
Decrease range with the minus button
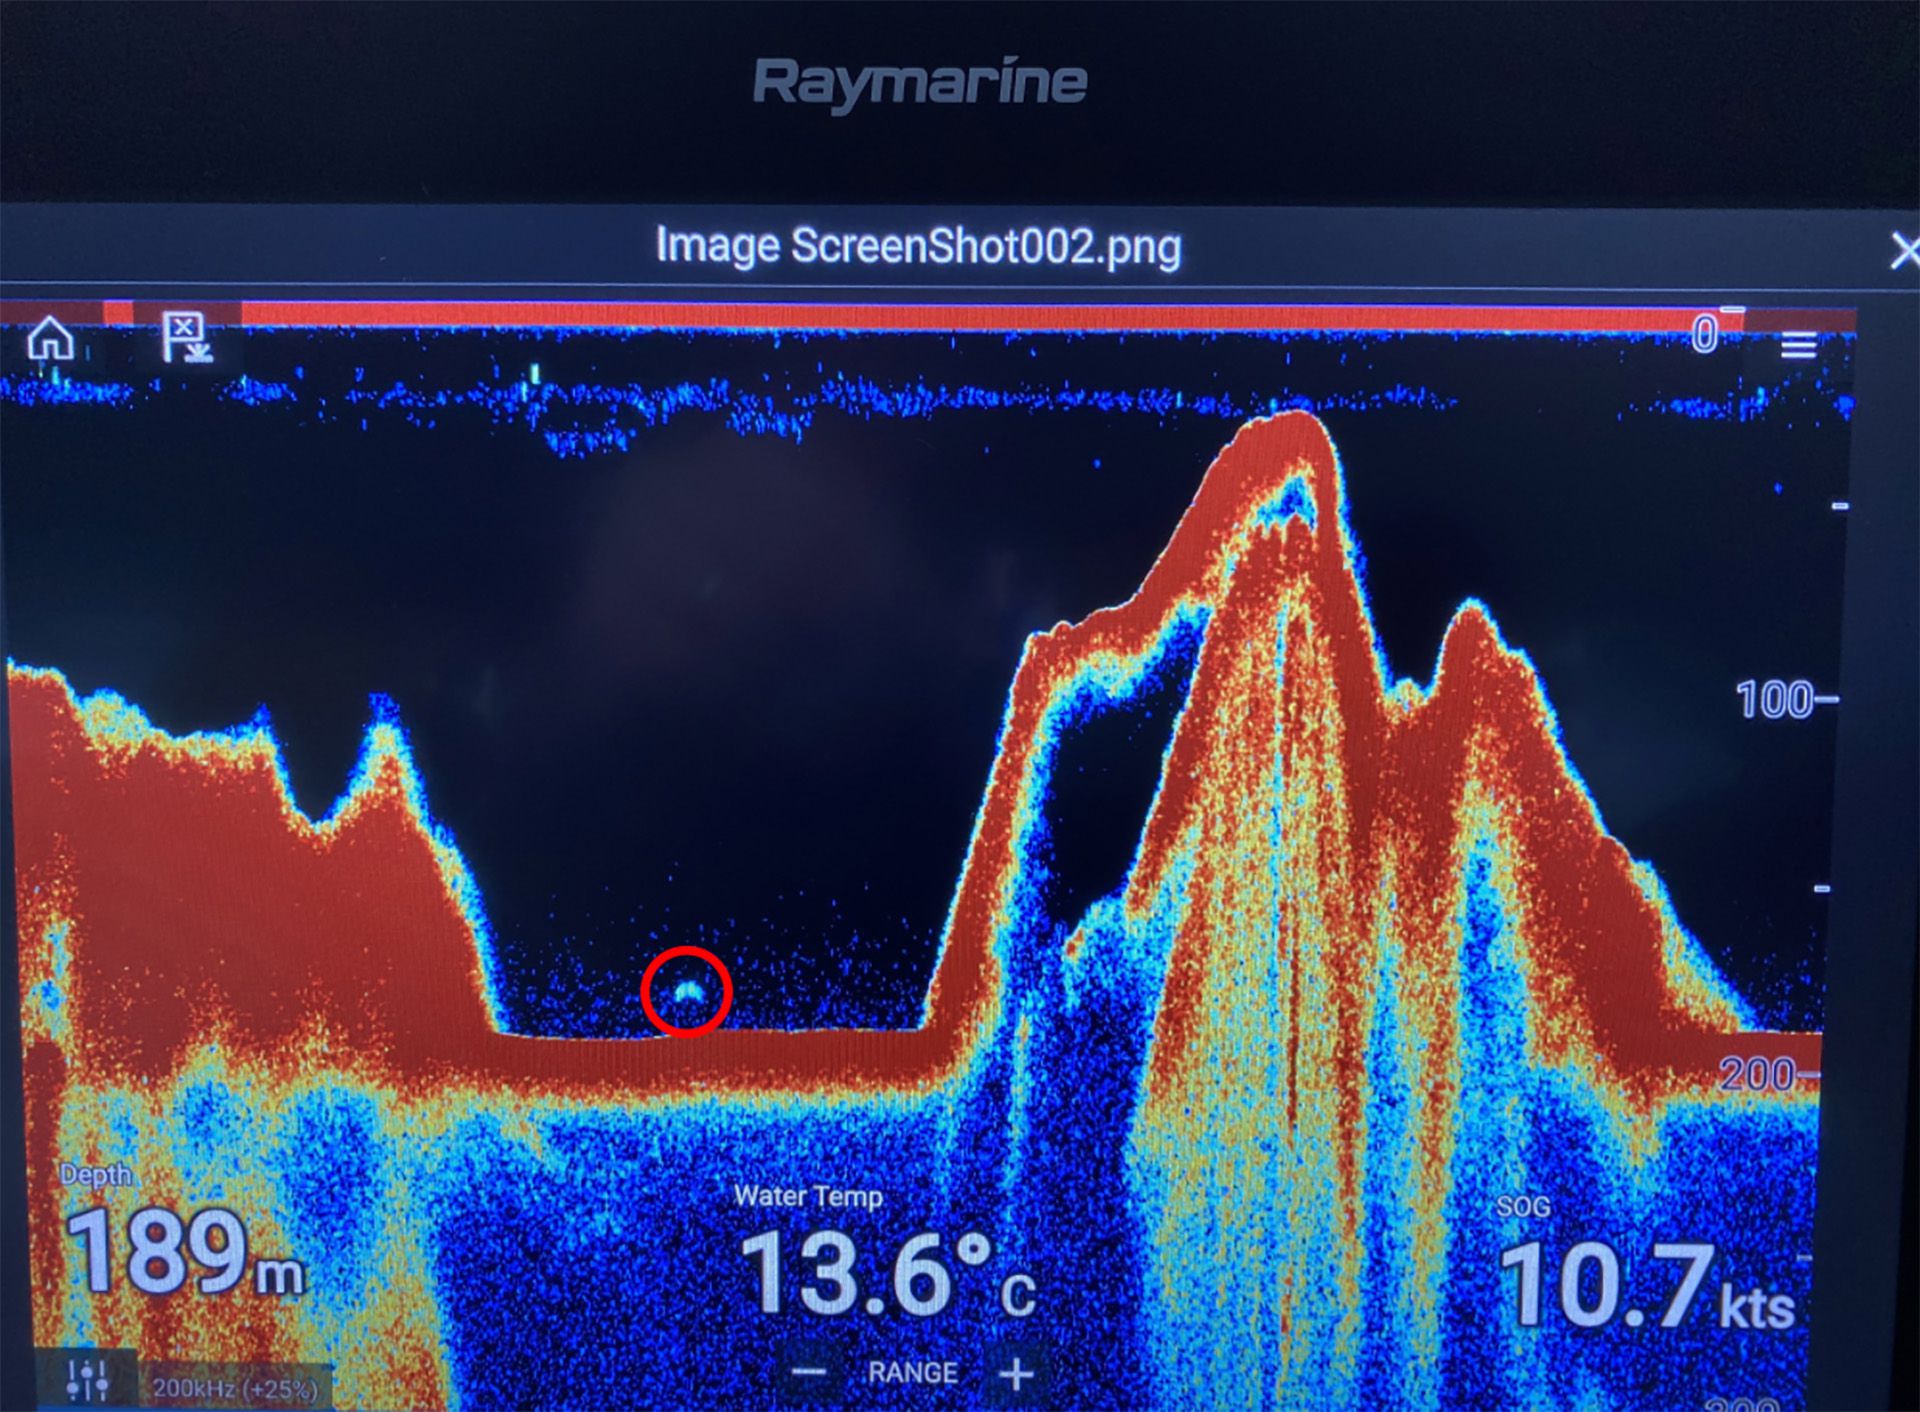click(809, 1372)
